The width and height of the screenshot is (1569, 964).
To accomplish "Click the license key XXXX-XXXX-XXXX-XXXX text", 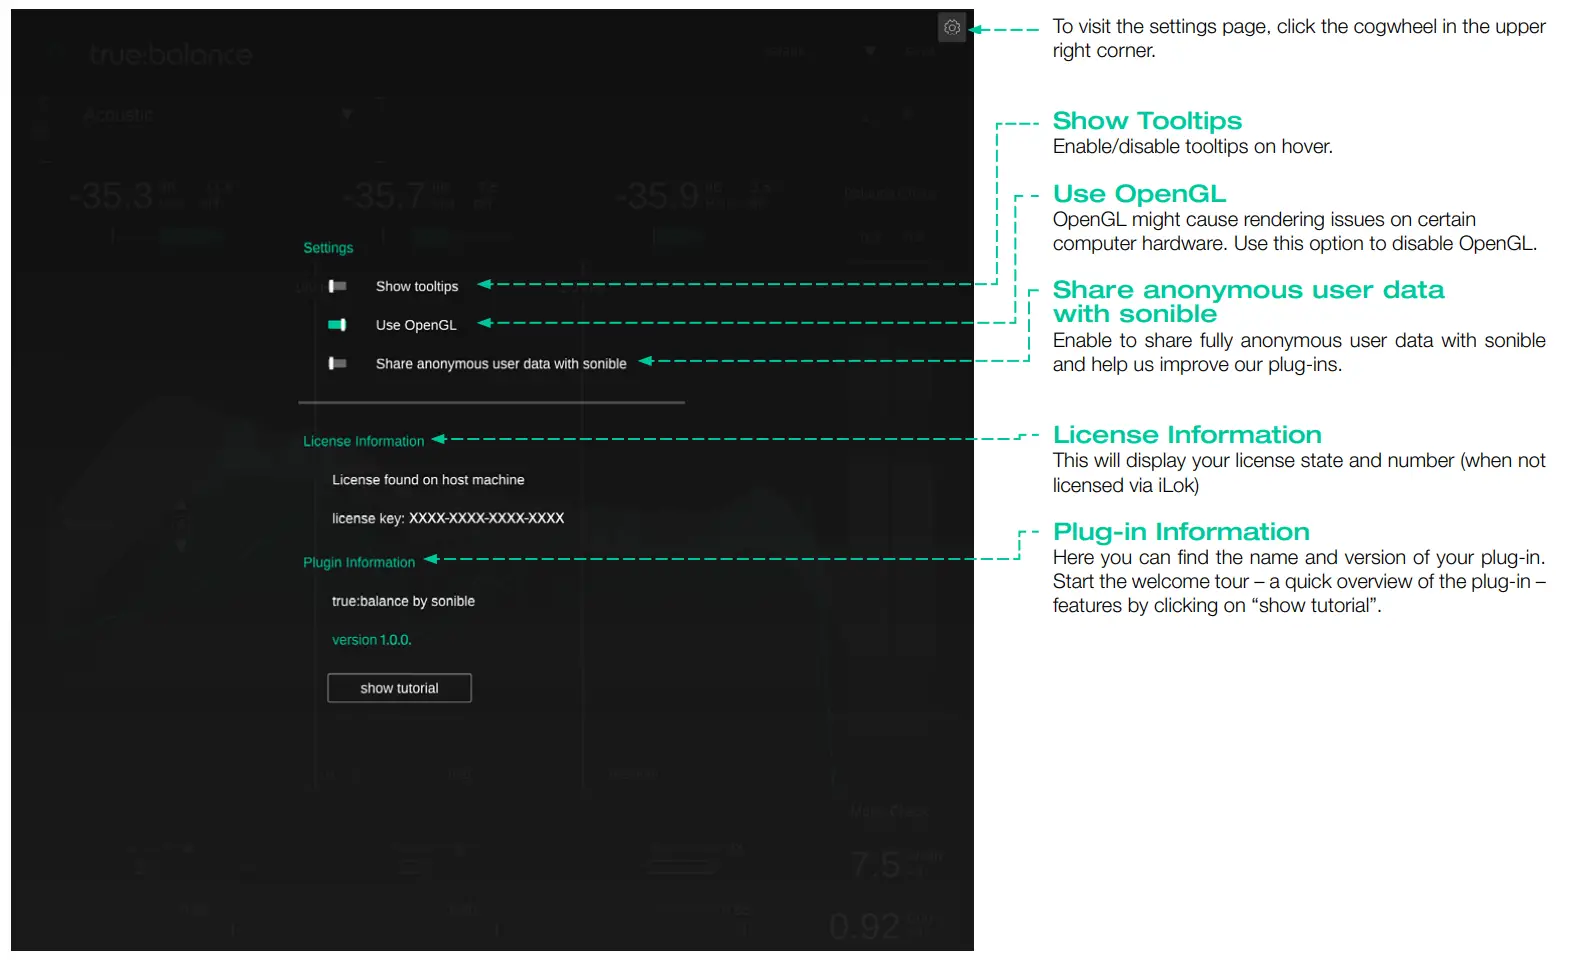I will pyautogui.click(x=448, y=518).
